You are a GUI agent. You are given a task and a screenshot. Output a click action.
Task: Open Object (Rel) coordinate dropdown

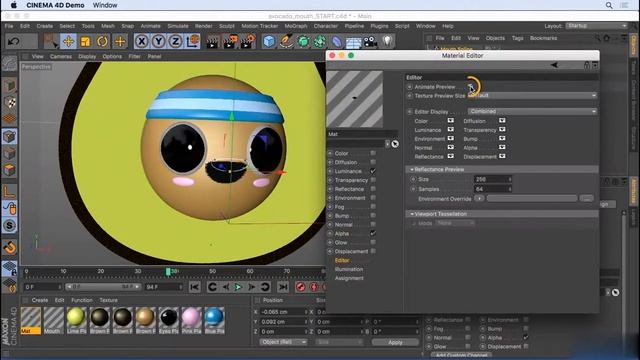[284, 342]
